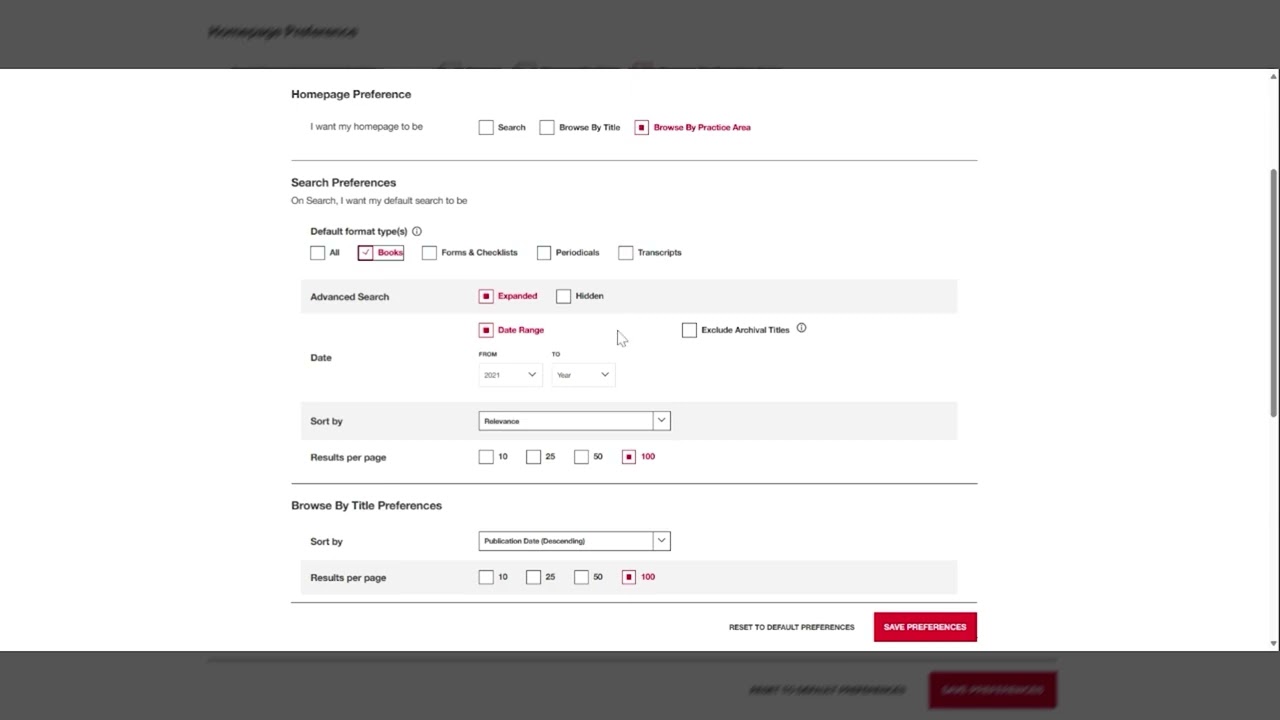This screenshot has height=720, width=1280.
Task: Choose 50 results per page for Browse By Title
Action: [x=582, y=577]
